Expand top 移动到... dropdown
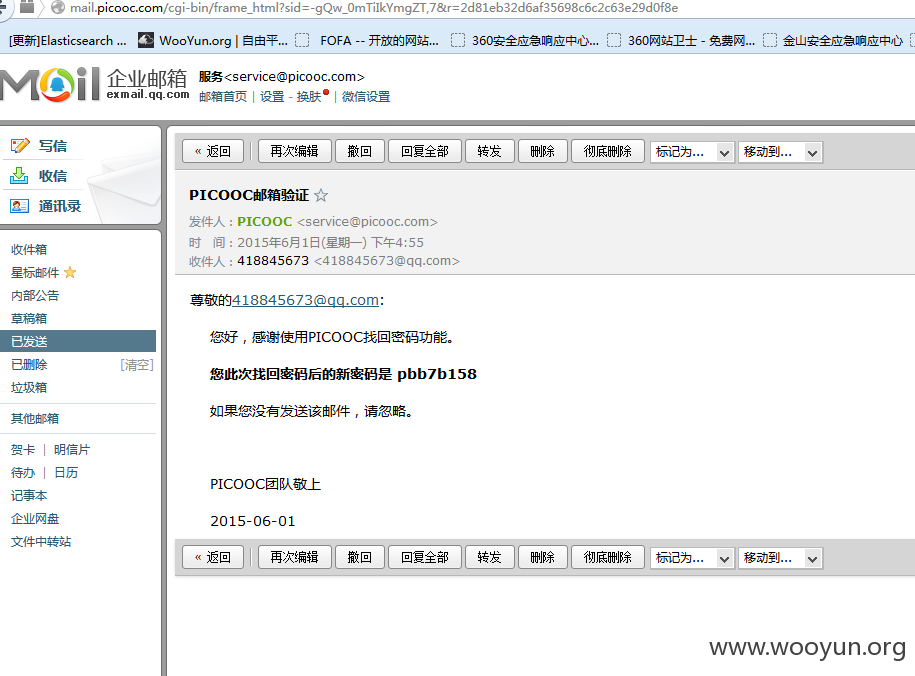 [780, 152]
